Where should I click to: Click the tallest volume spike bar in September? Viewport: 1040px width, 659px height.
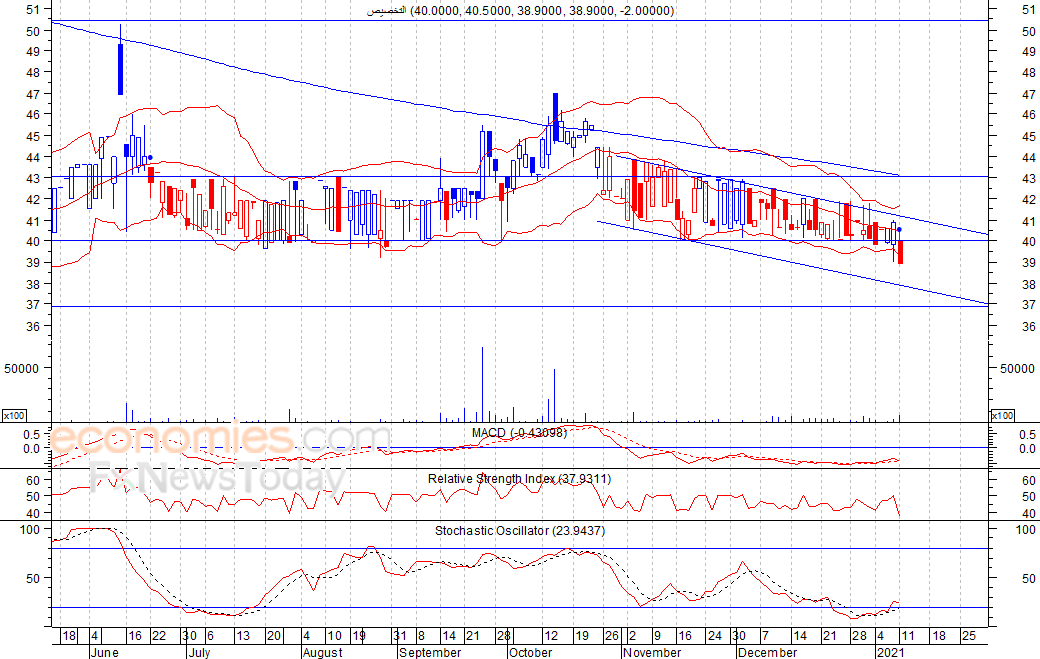click(482, 385)
